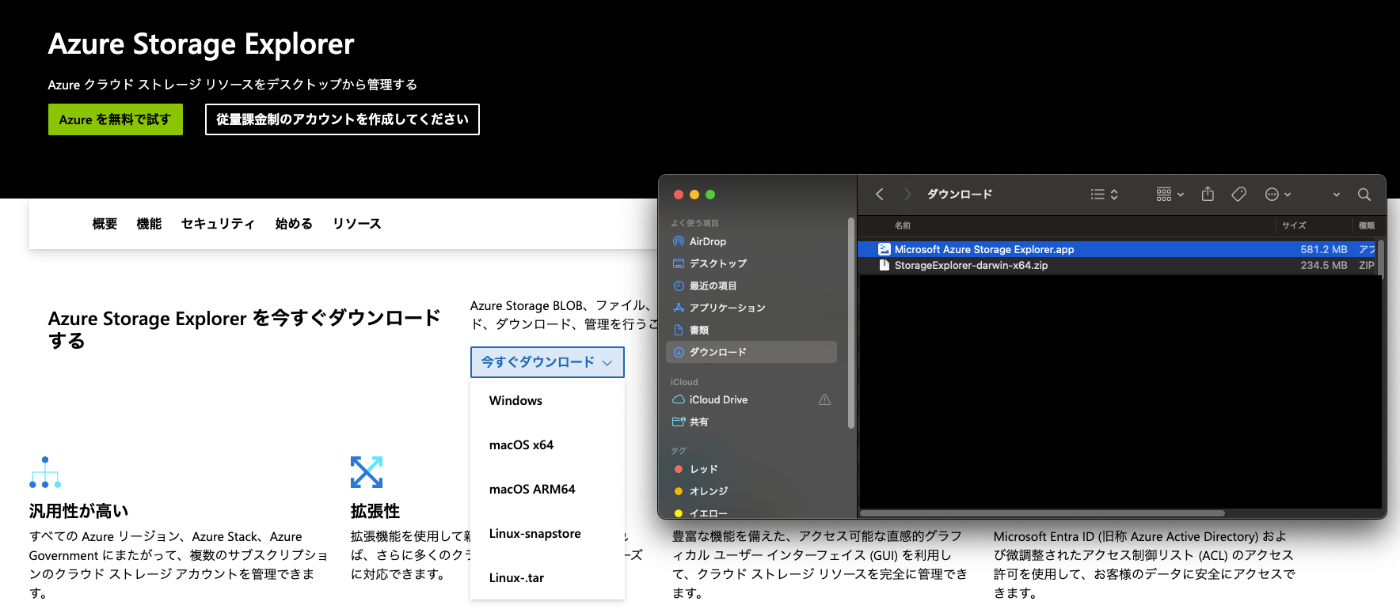Click the 581.2 MB size cell
Image resolution: width=1400 pixels, height=609 pixels.
[1323, 249]
